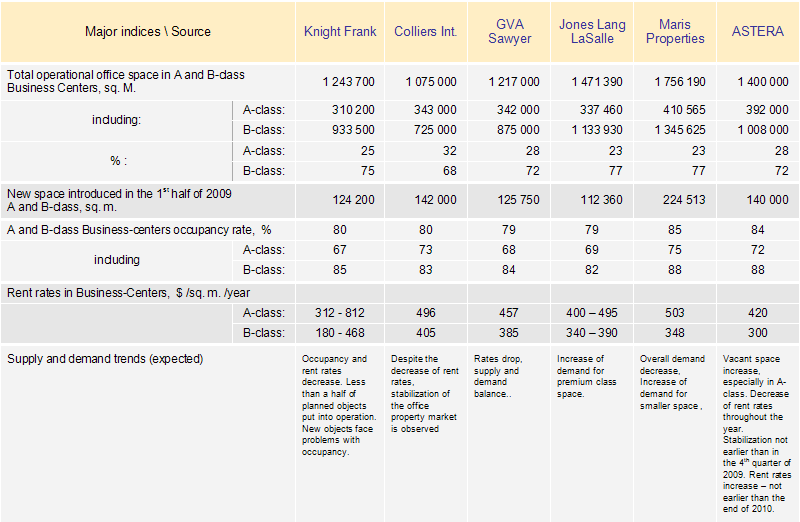Select A-class rent rate 457

509,313
